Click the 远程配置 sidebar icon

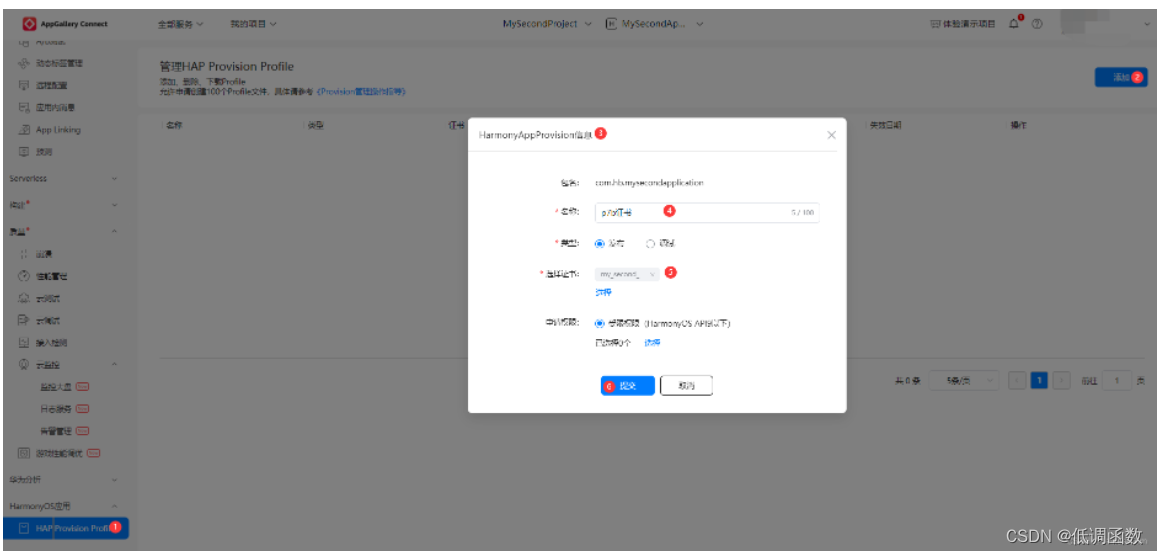pos(23,86)
